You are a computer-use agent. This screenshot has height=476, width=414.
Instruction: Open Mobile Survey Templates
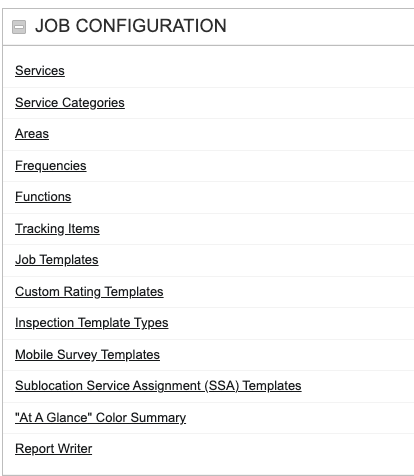tap(87, 355)
